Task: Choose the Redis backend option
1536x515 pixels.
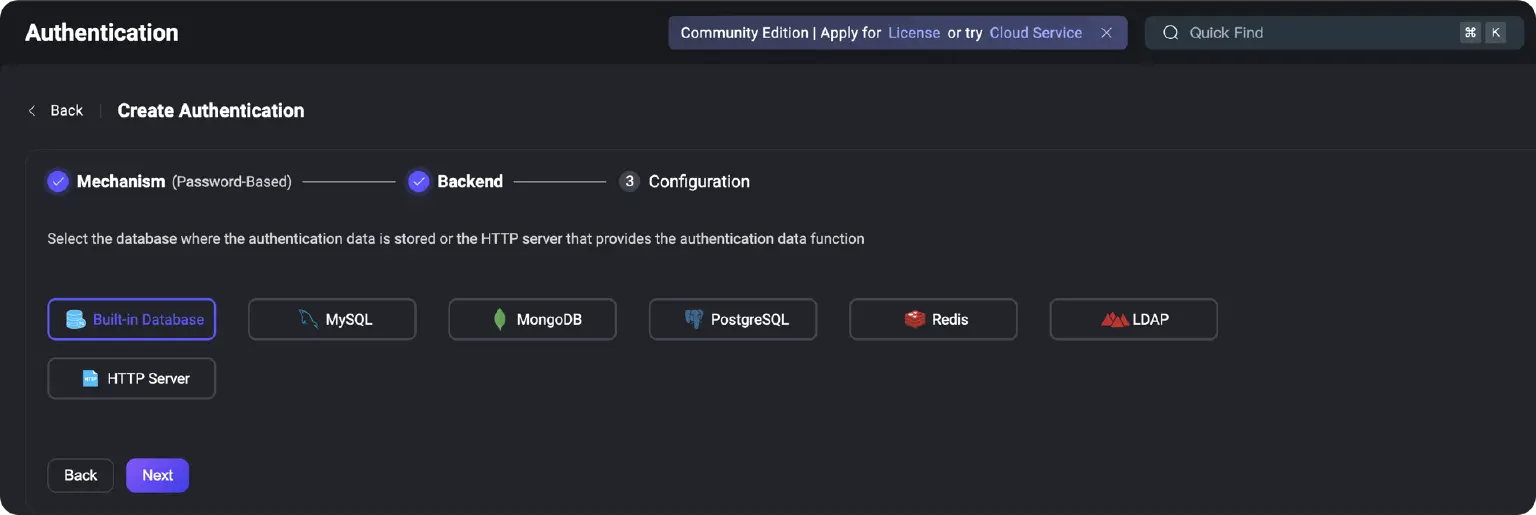Action: coord(933,320)
